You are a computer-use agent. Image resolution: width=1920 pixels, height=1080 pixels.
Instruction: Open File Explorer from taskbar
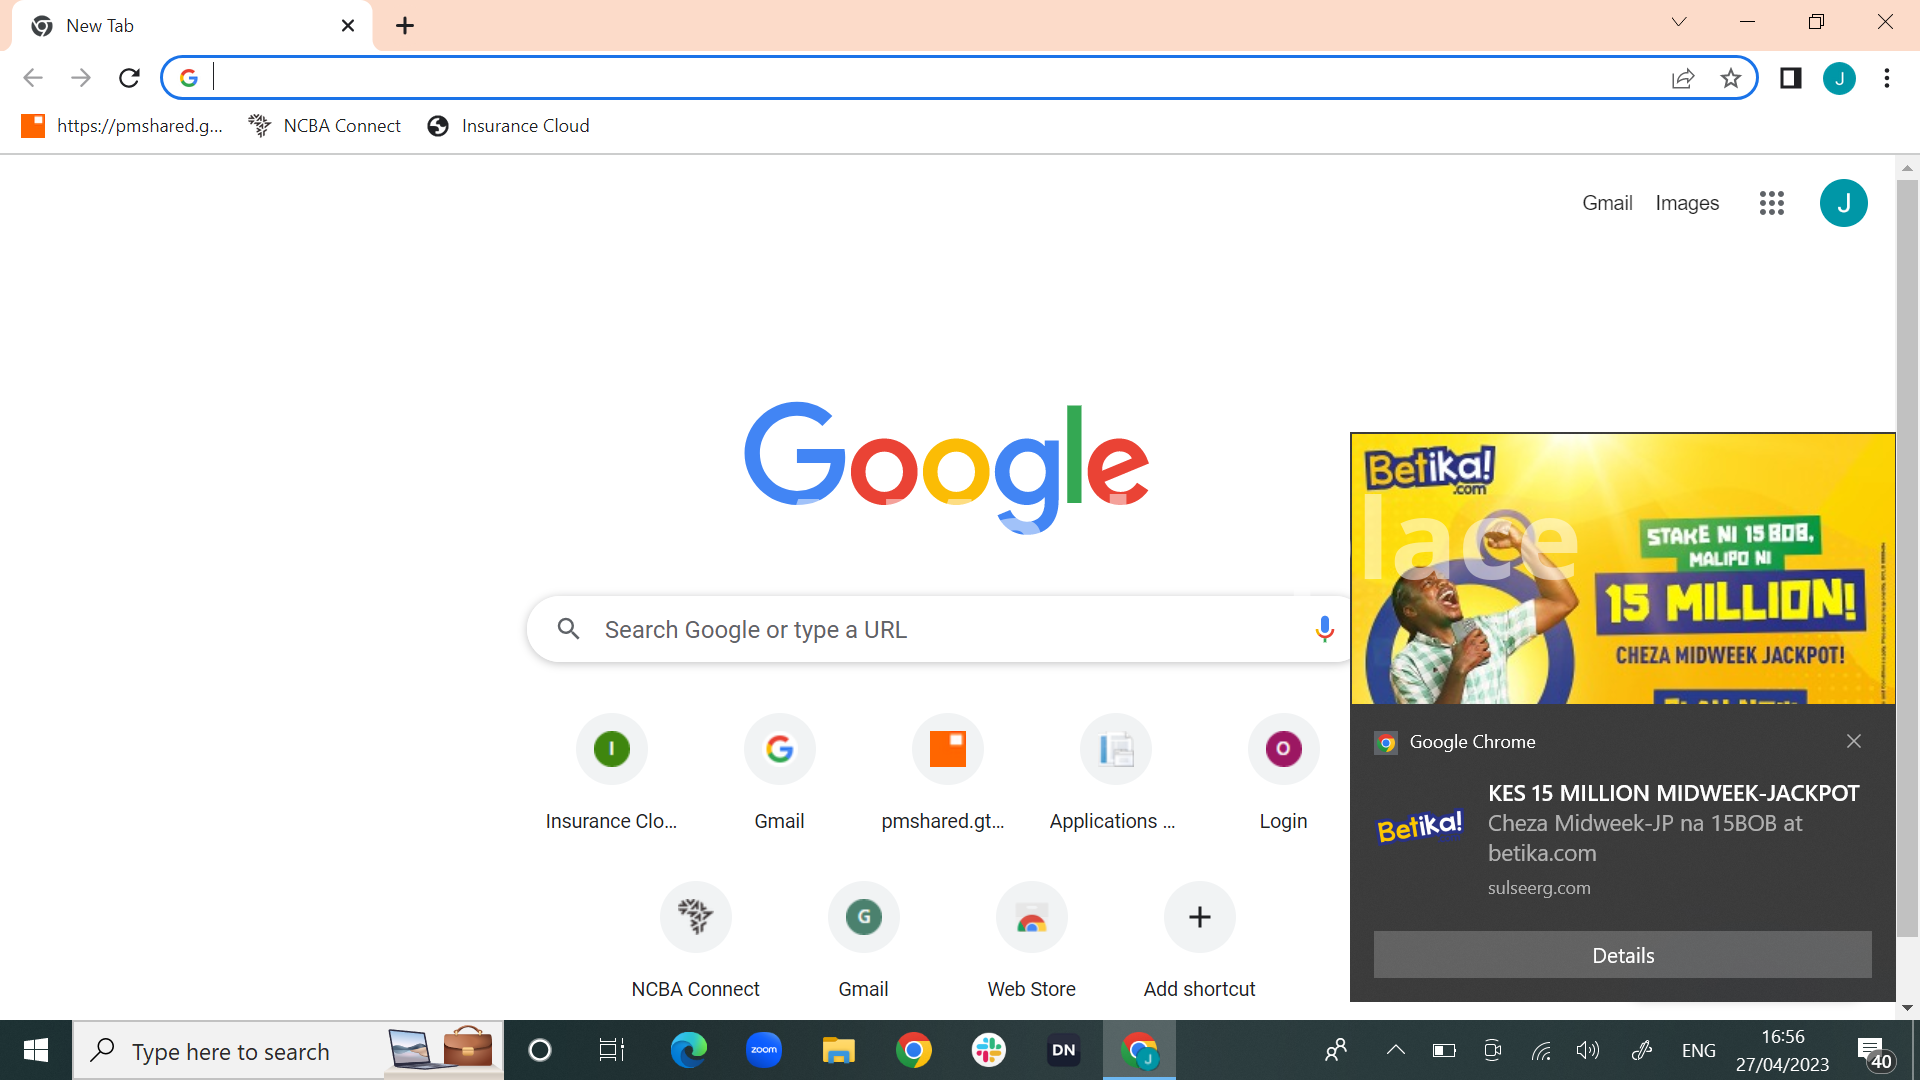838,1050
